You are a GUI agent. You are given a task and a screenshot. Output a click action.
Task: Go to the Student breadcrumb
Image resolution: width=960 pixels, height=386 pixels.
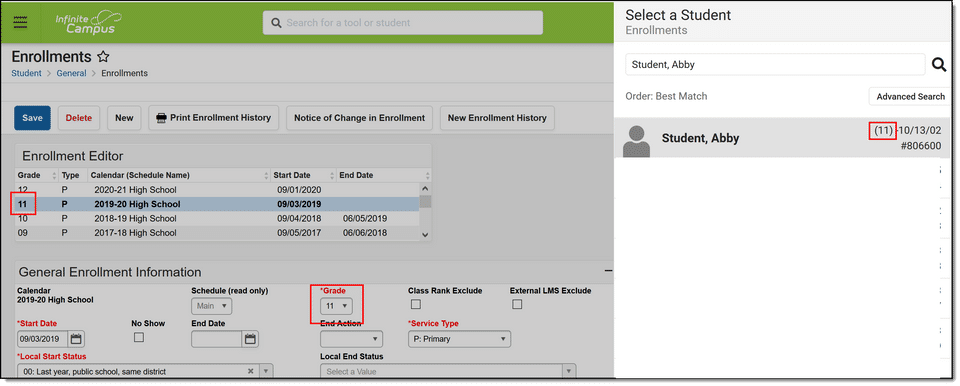26,73
